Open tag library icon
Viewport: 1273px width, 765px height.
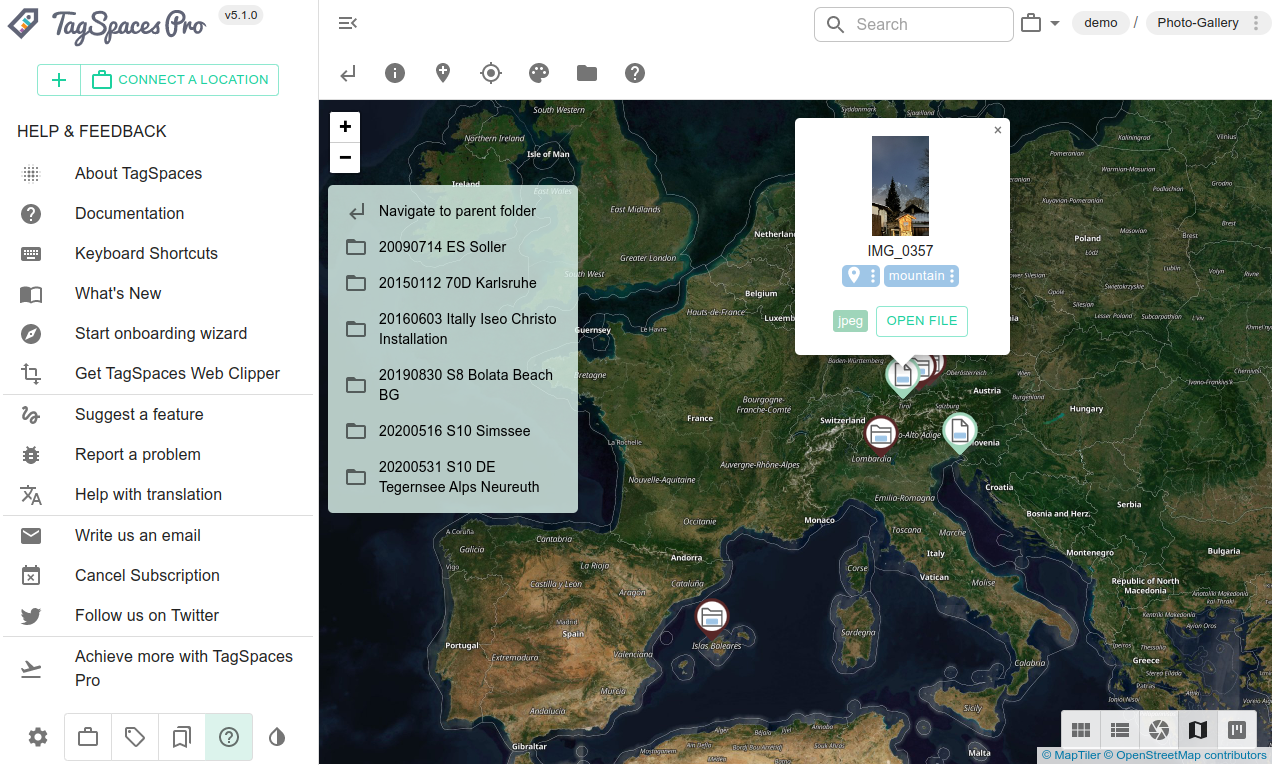tap(135, 737)
